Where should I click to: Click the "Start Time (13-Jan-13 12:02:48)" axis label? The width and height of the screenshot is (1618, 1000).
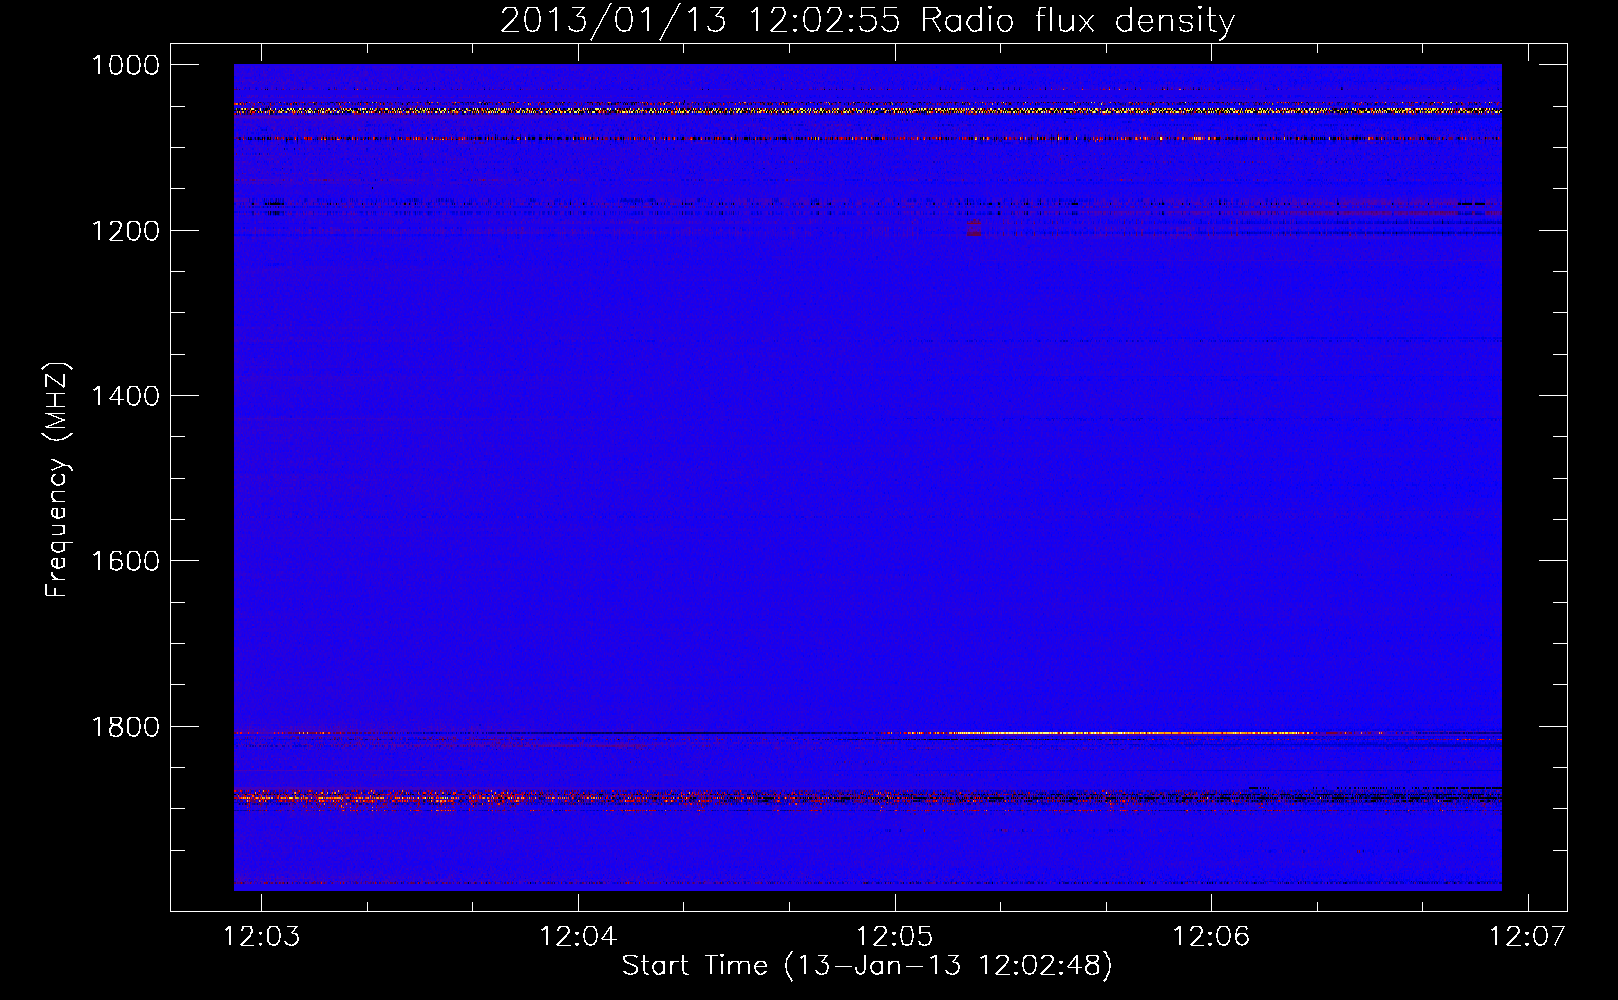pyautogui.click(x=867, y=966)
